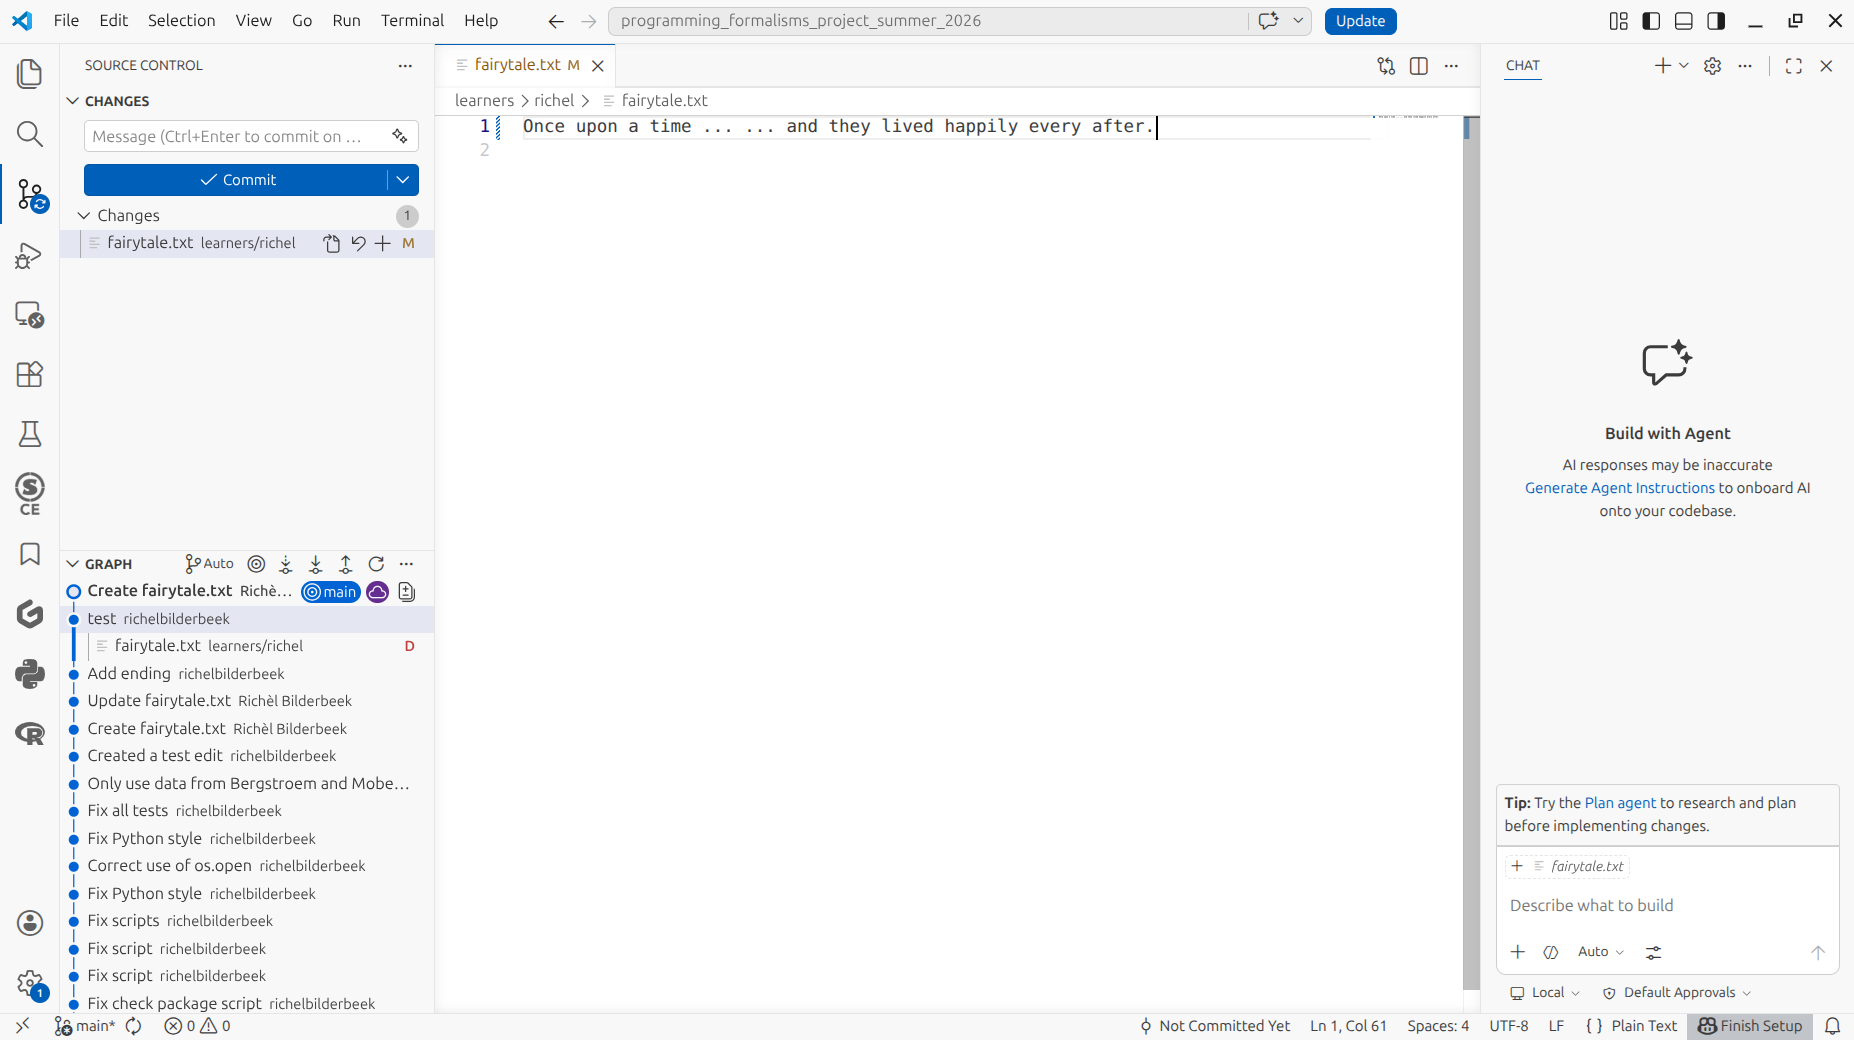Discard changes to fairytale.txt

point(358,243)
